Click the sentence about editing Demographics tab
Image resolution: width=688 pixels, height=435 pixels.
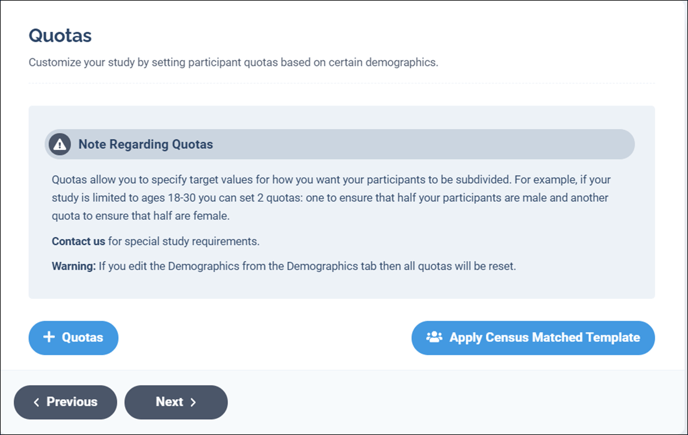click(307, 266)
